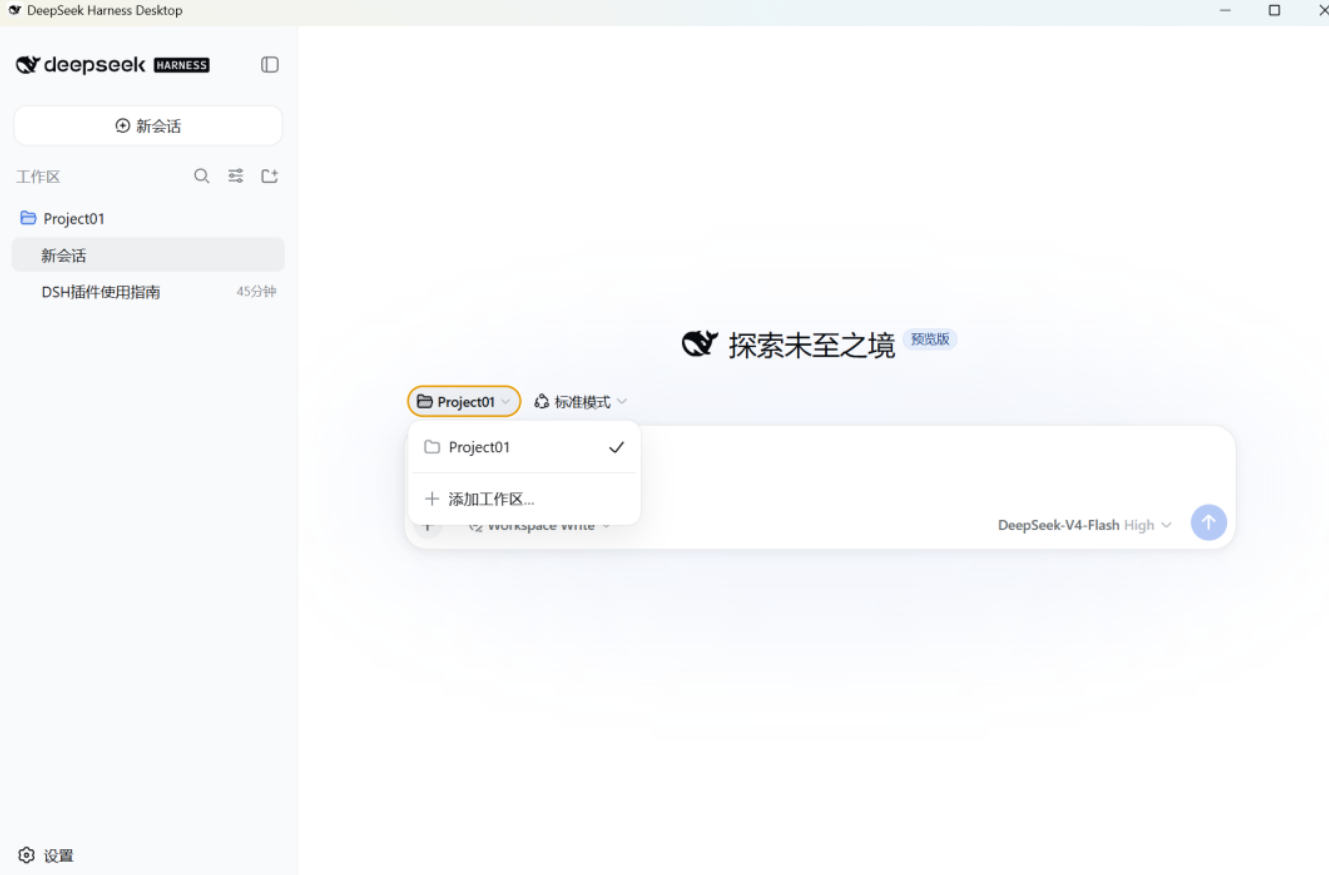1329x875 pixels.
Task: Maximize the DeepSeek Harness Desktop window
Action: click(1274, 10)
